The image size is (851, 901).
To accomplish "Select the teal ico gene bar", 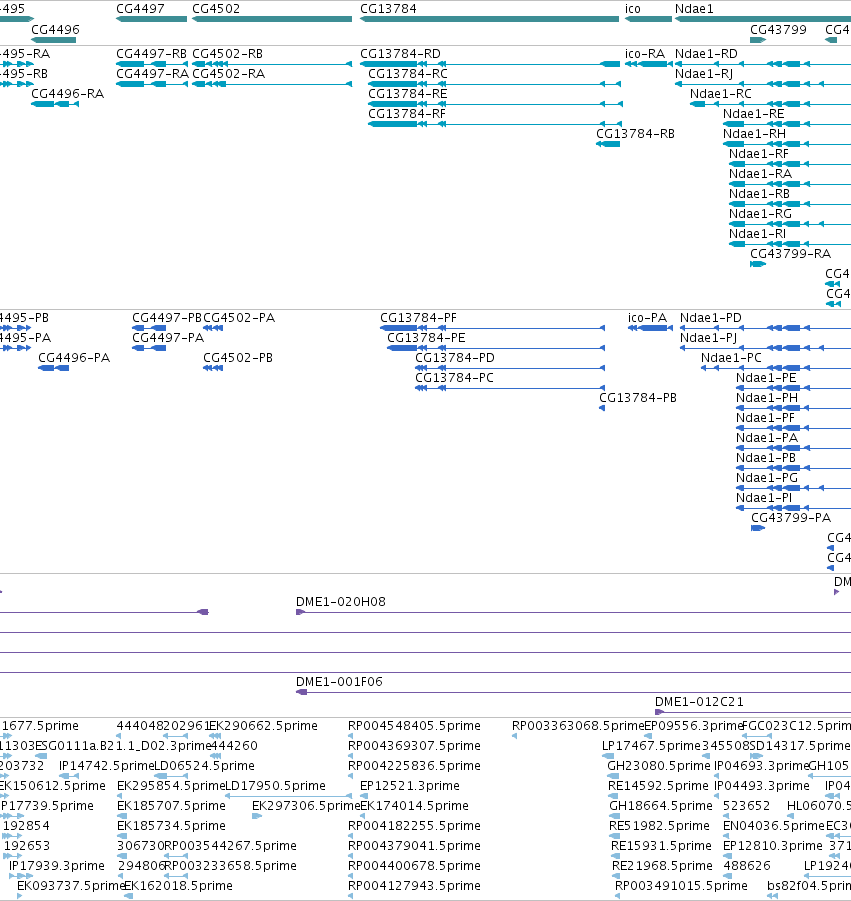I will pyautogui.click(x=648, y=19).
